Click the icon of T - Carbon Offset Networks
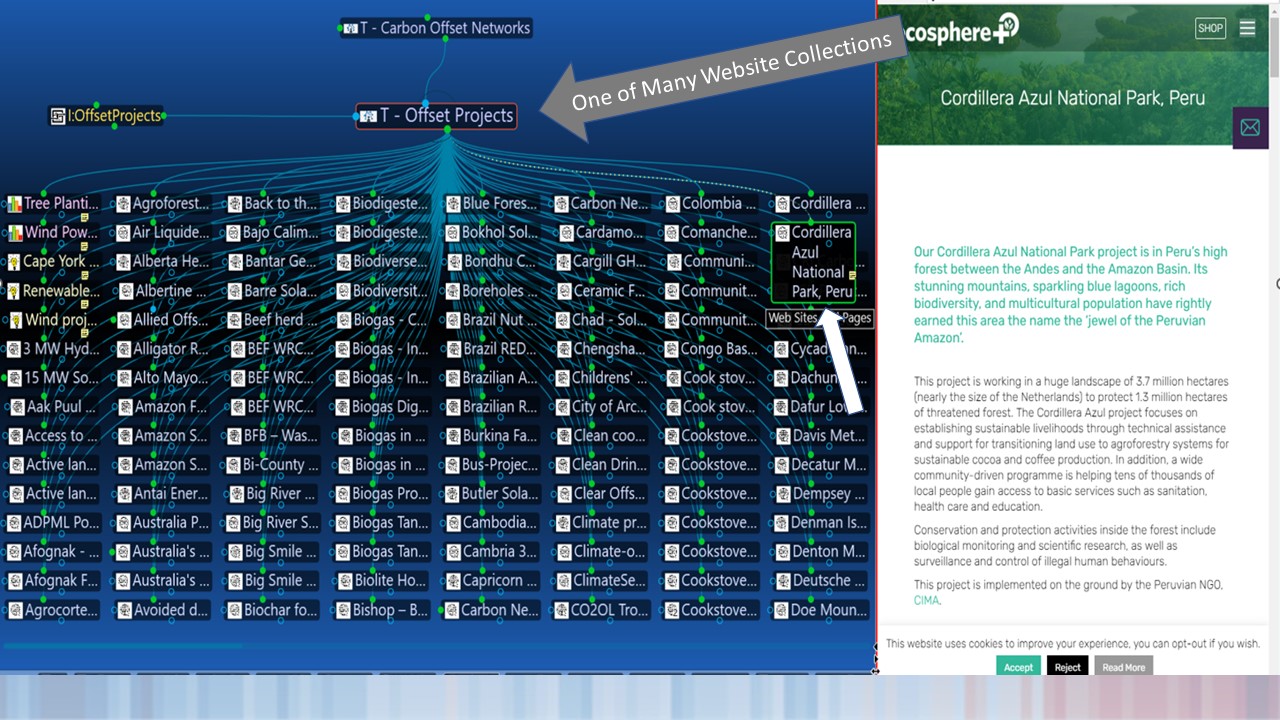Image resolution: width=1280 pixels, height=720 pixels. pos(350,28)
